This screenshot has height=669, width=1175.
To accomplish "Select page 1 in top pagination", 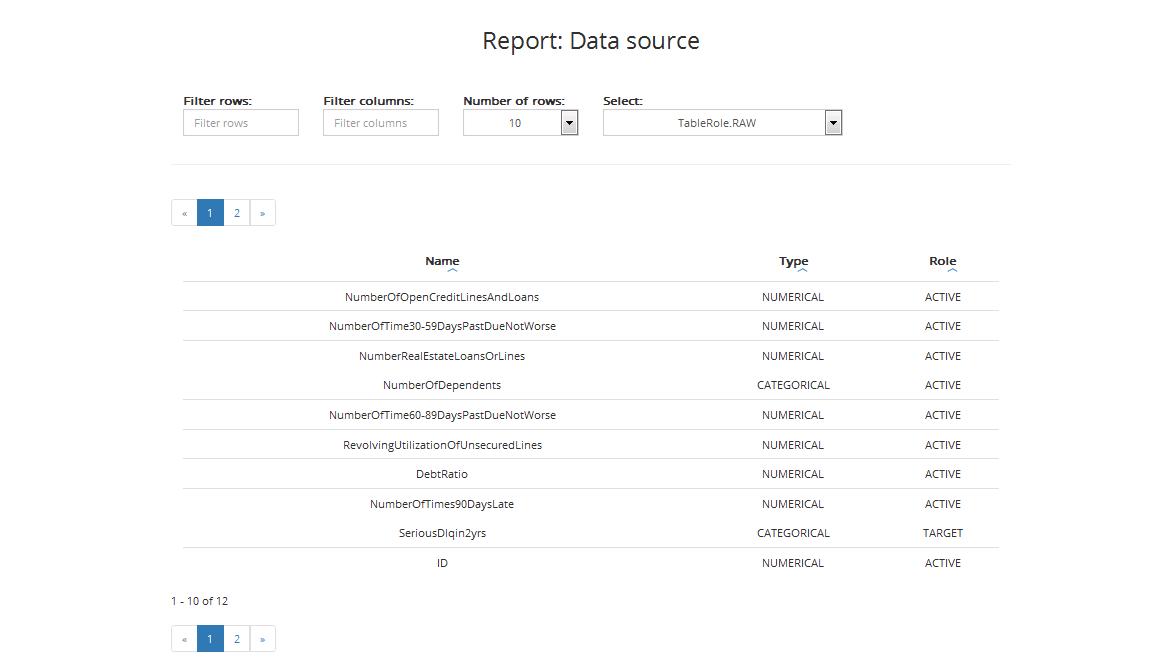I will (210, 213).
